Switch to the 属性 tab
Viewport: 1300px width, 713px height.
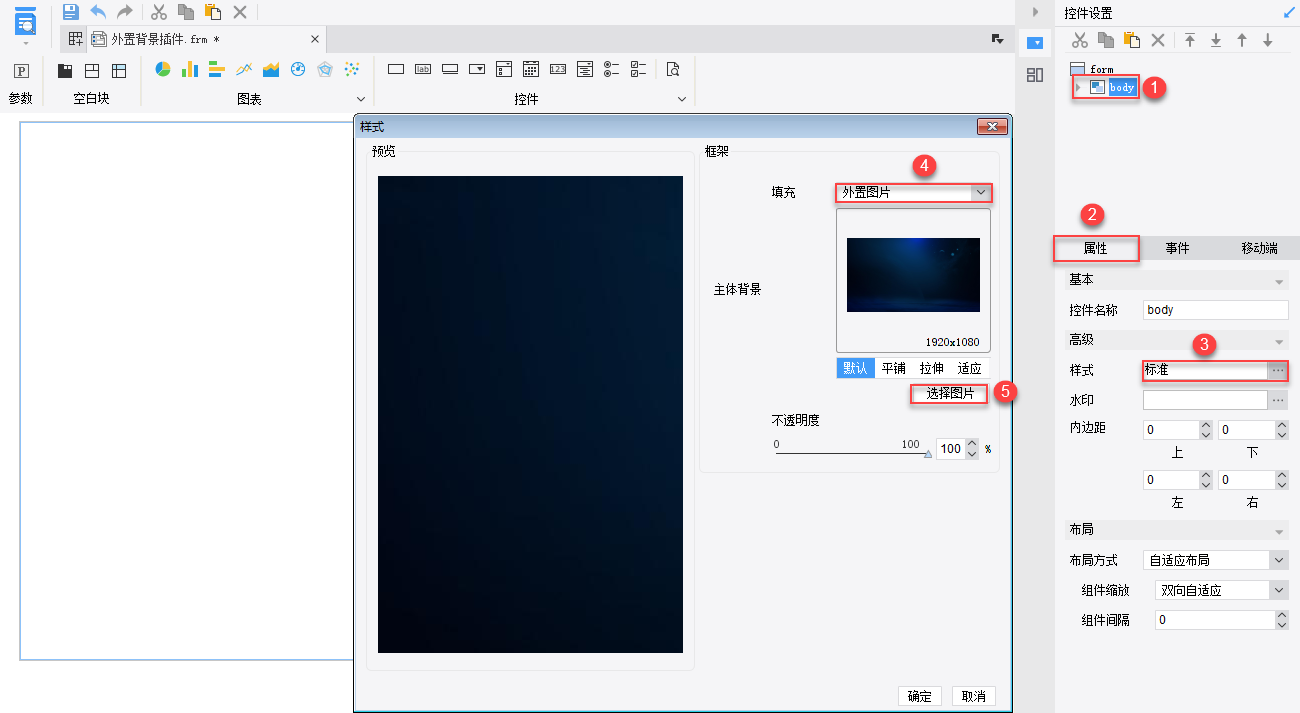1095,248
